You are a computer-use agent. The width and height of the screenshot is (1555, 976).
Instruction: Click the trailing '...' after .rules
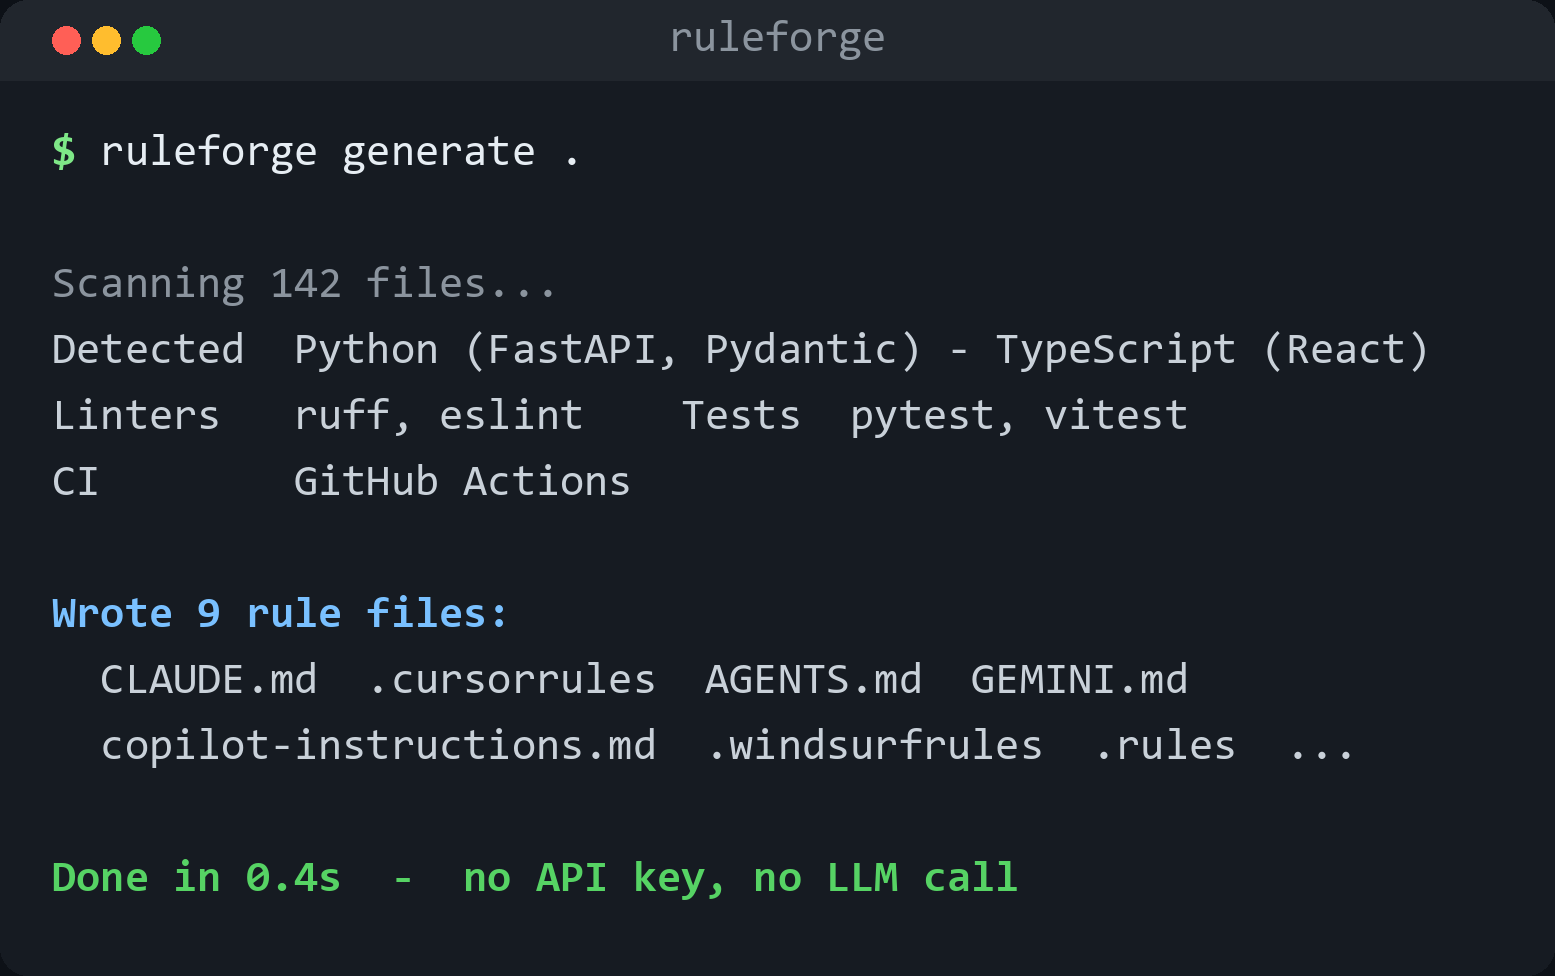click(x=1322, y=756)
